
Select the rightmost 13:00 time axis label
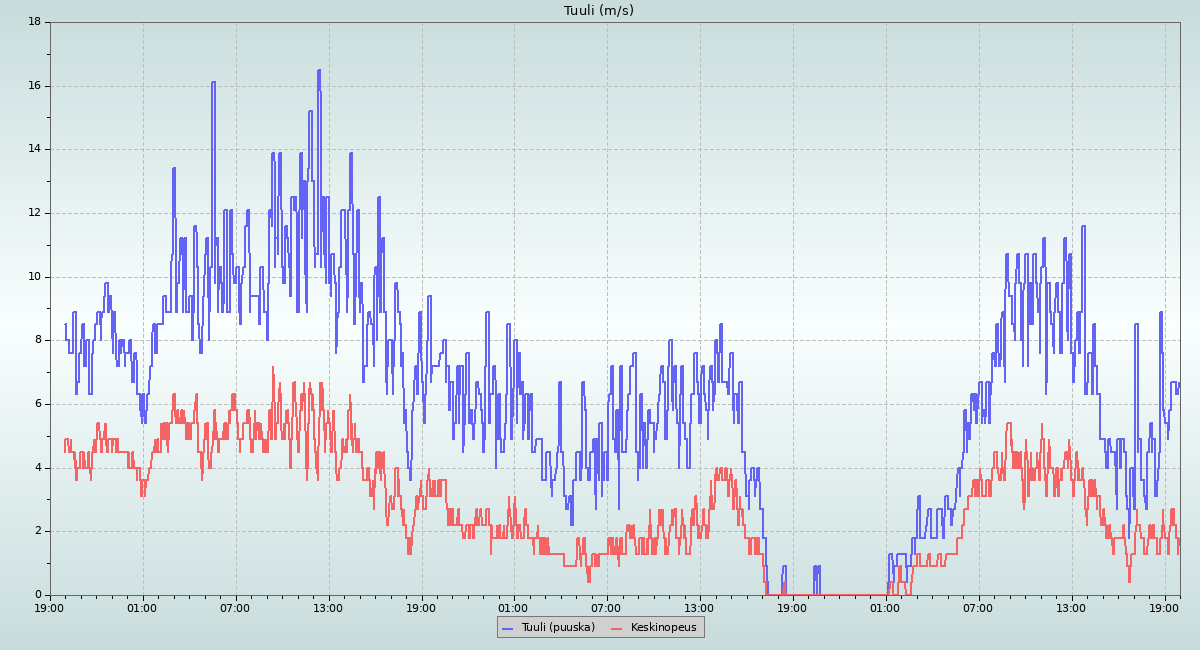(1072, 607)
